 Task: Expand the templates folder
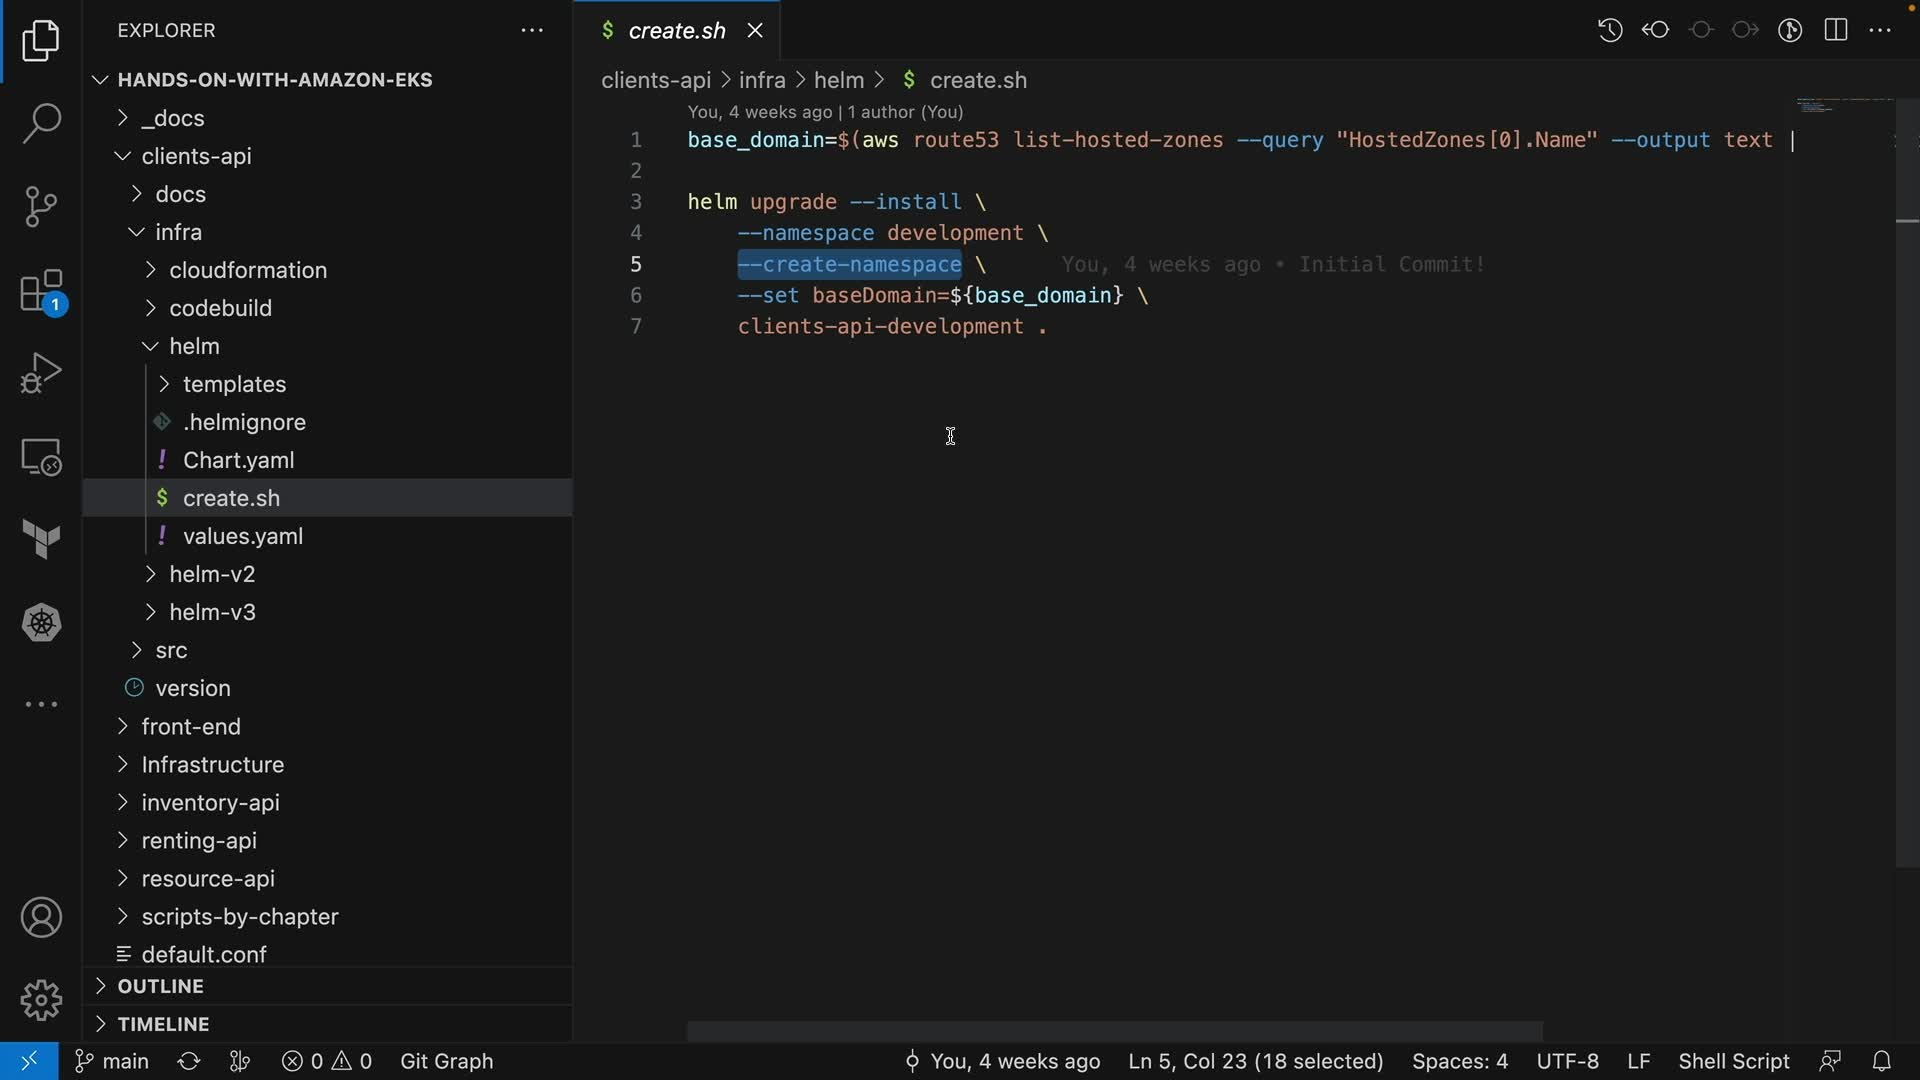pos(234,384)
